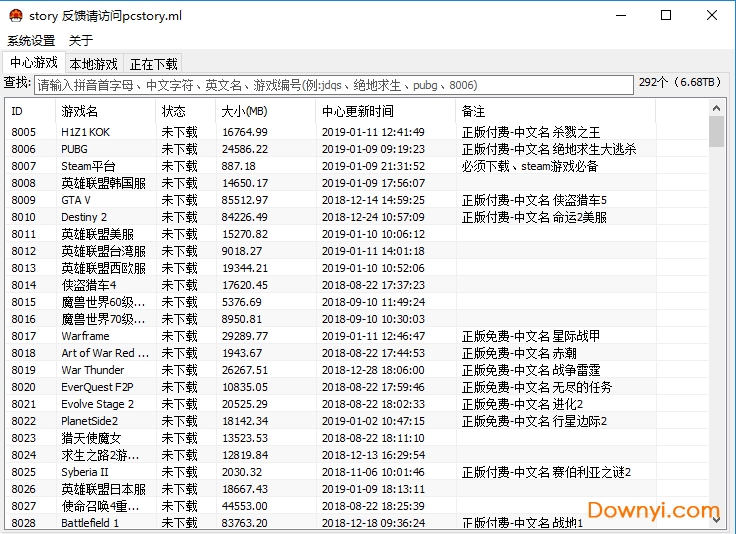736x534 pixels.
Task: Click the story app icon in title bar
Action: [x=14, y=16]
